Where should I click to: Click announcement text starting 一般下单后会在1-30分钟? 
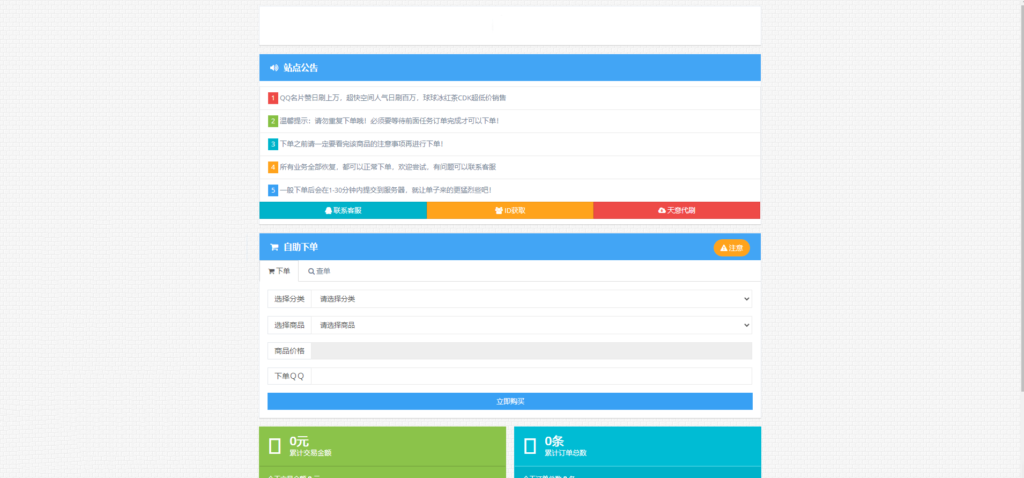point(385,190)
